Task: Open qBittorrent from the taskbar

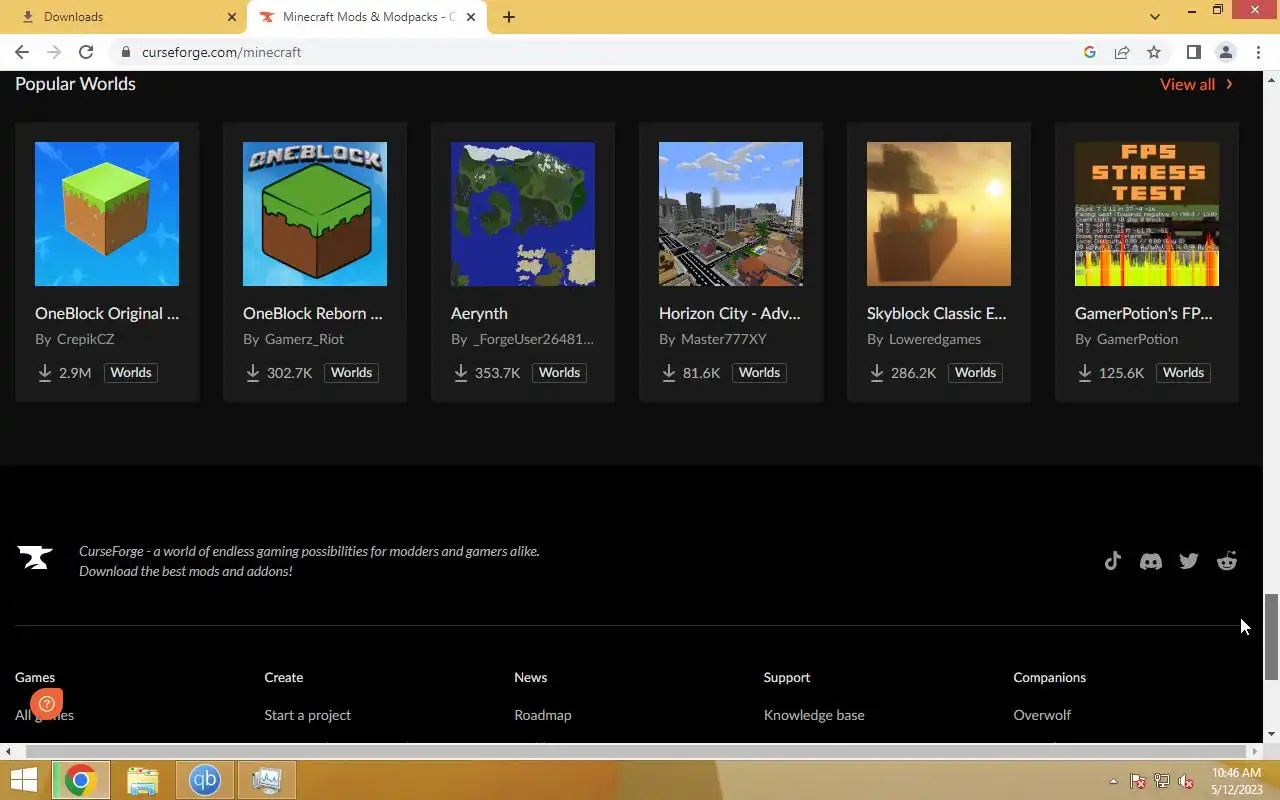Action: click(205, 780)
